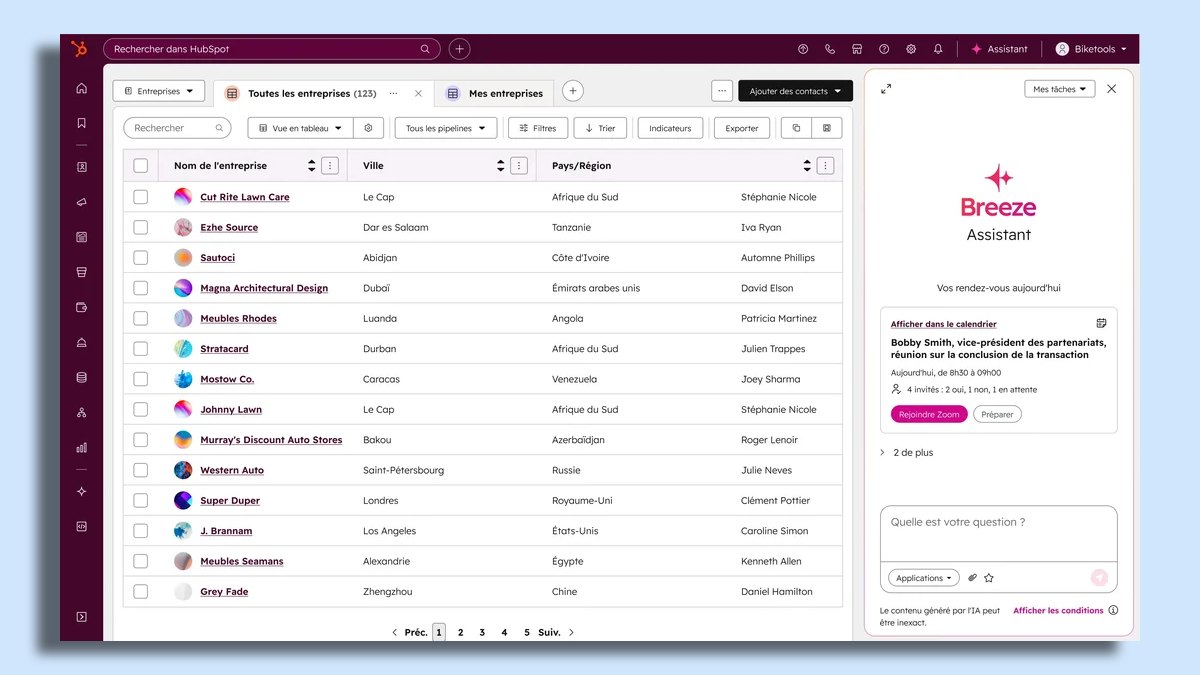
Task: Go to page 2 in the pagination
Action: click(x=460, y=632)
